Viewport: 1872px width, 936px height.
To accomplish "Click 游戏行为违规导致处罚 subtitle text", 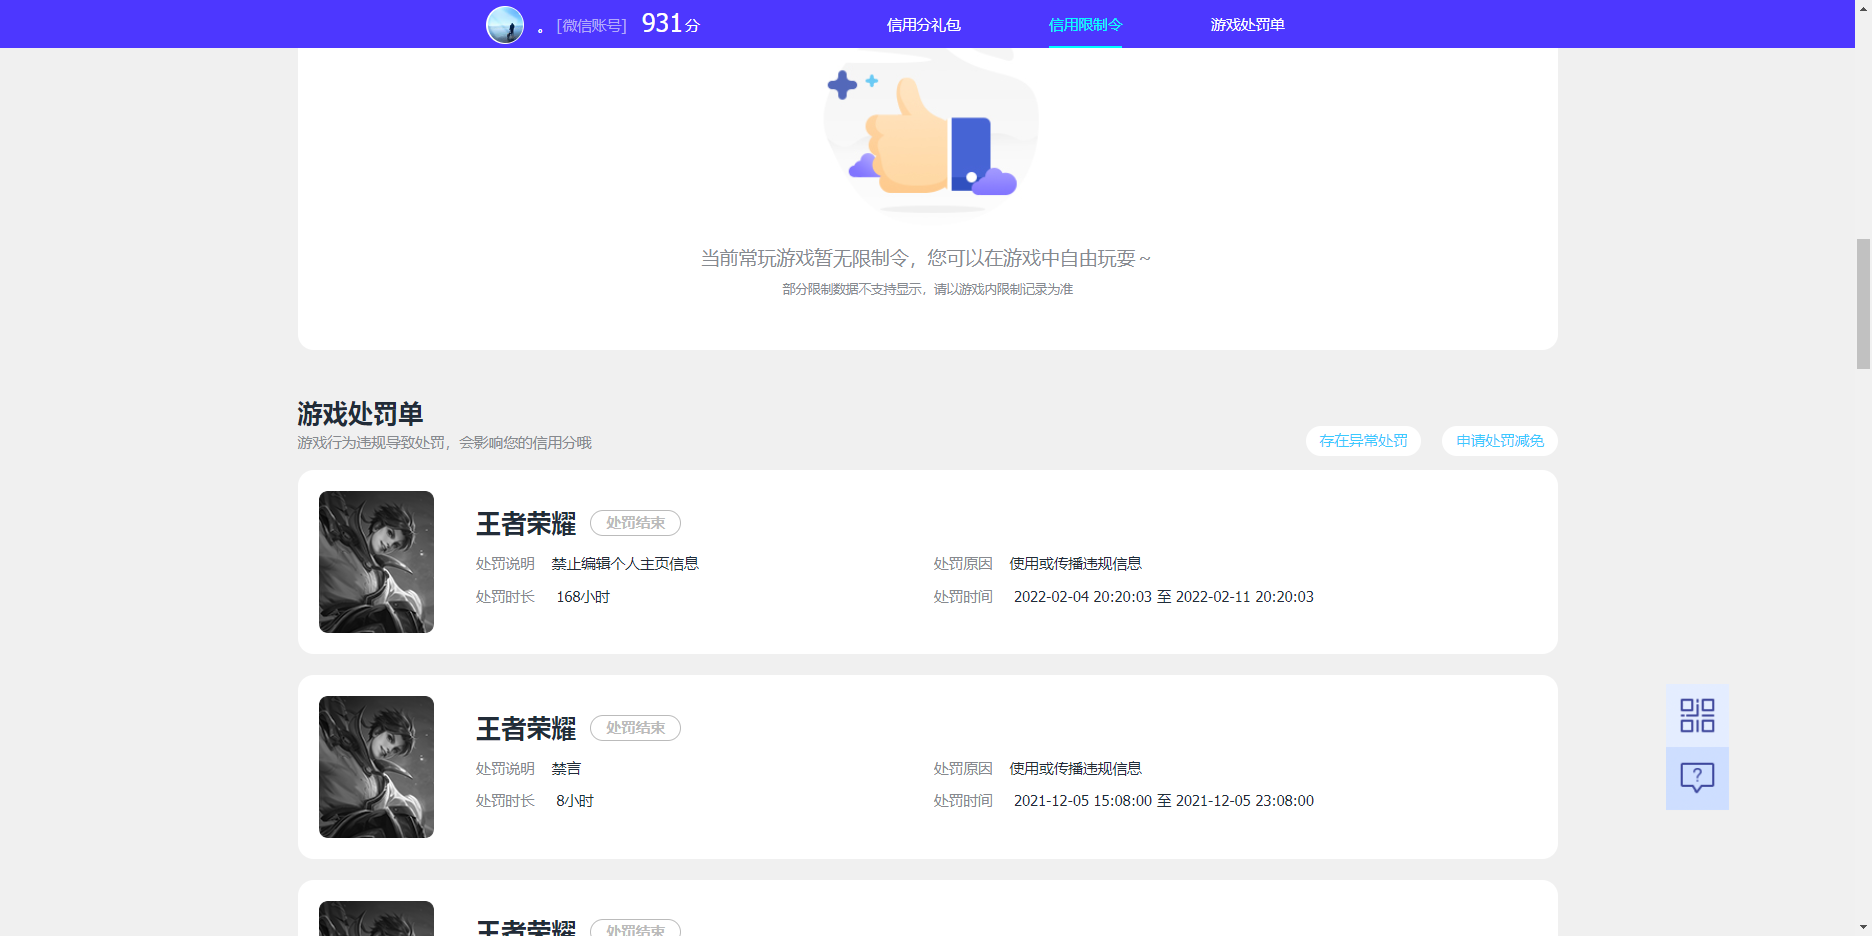I will tap(444, 443).
